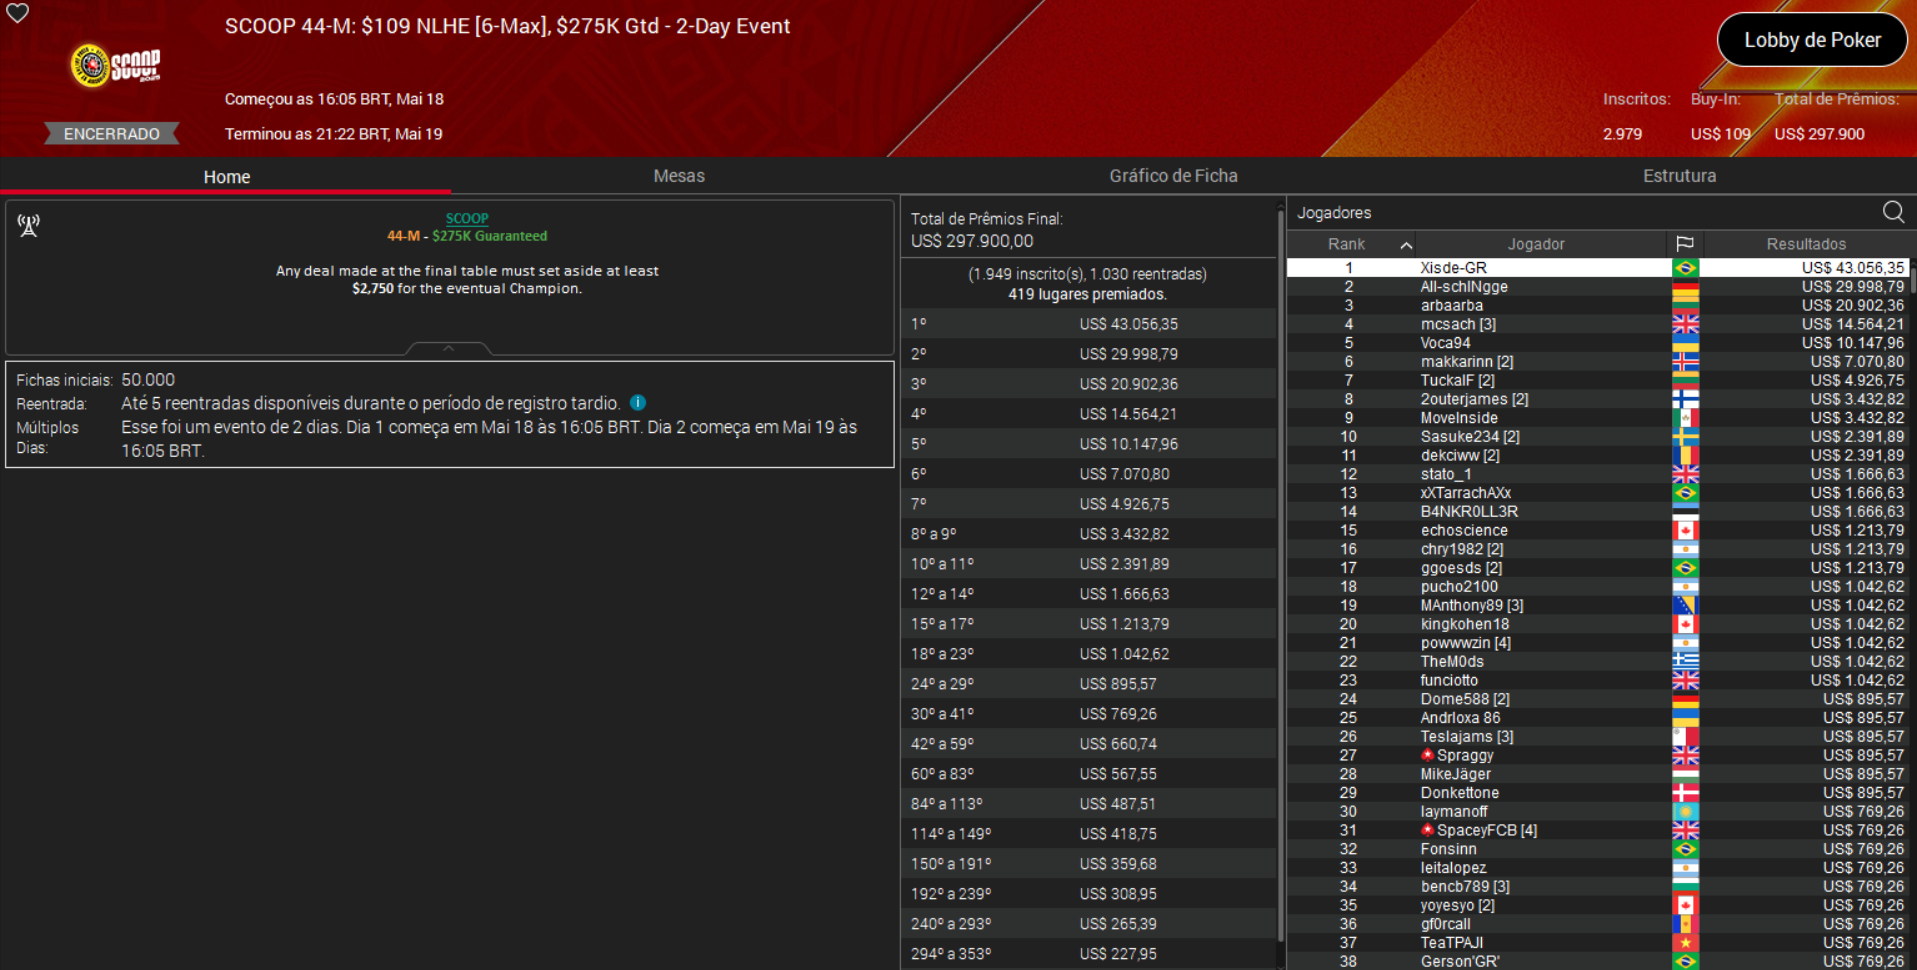Click Kazakhstan flag in laymanoff row
Image resolution: width=1917 pixels, height=970 pixels.
(1685, 812)
